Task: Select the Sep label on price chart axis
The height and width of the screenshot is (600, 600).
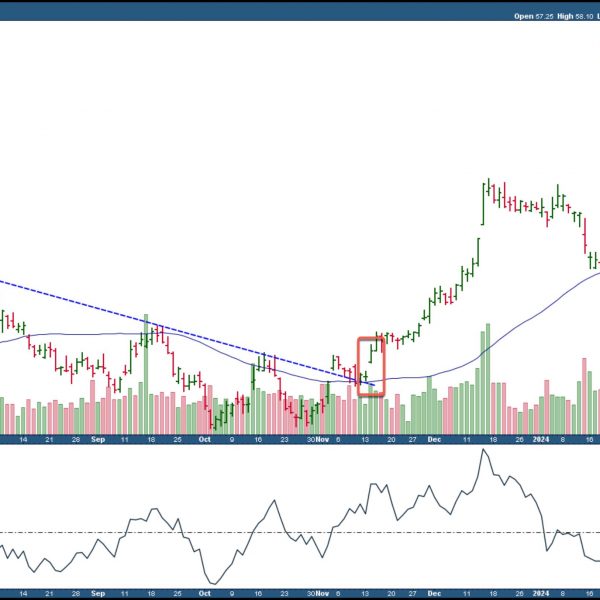Action: coord(98,439)
